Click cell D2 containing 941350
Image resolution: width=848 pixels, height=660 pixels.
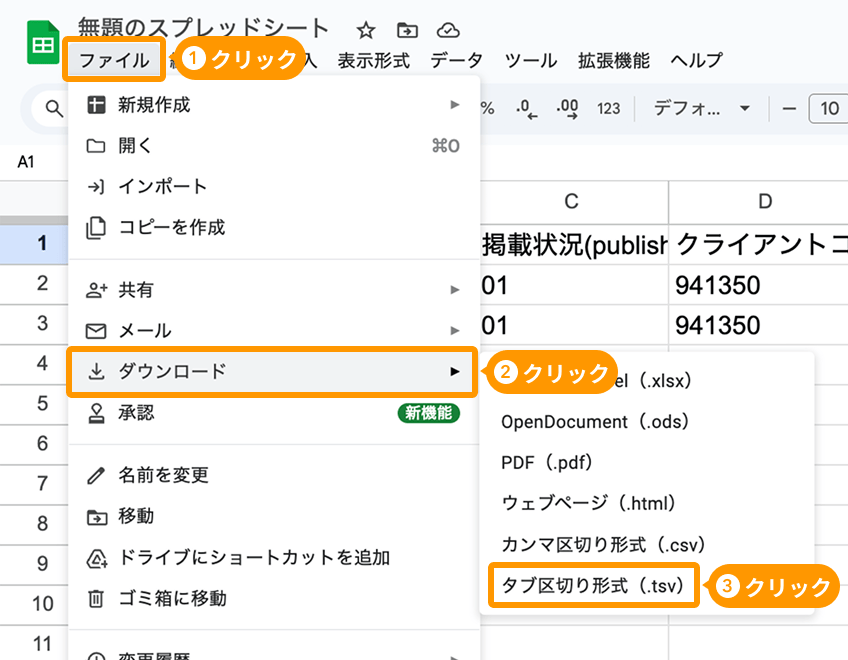pyautogui.click(x=759, y=285)
